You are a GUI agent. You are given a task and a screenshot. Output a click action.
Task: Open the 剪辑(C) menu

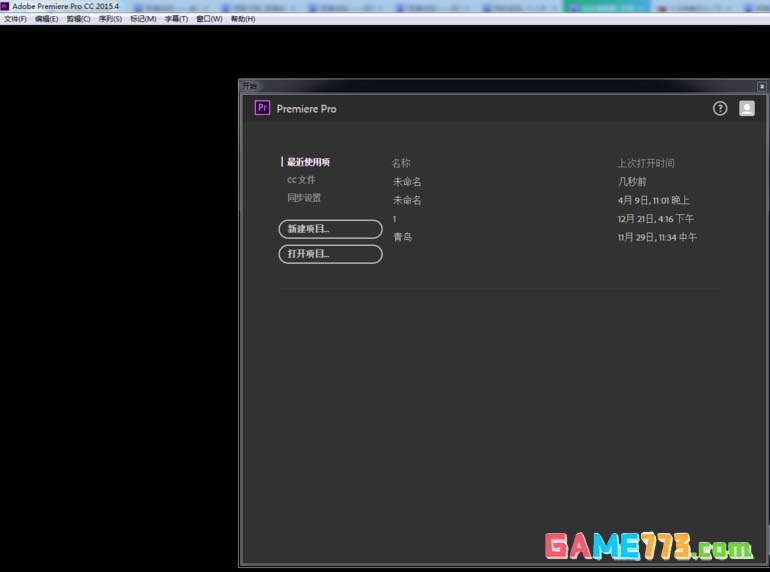point(79,19)
